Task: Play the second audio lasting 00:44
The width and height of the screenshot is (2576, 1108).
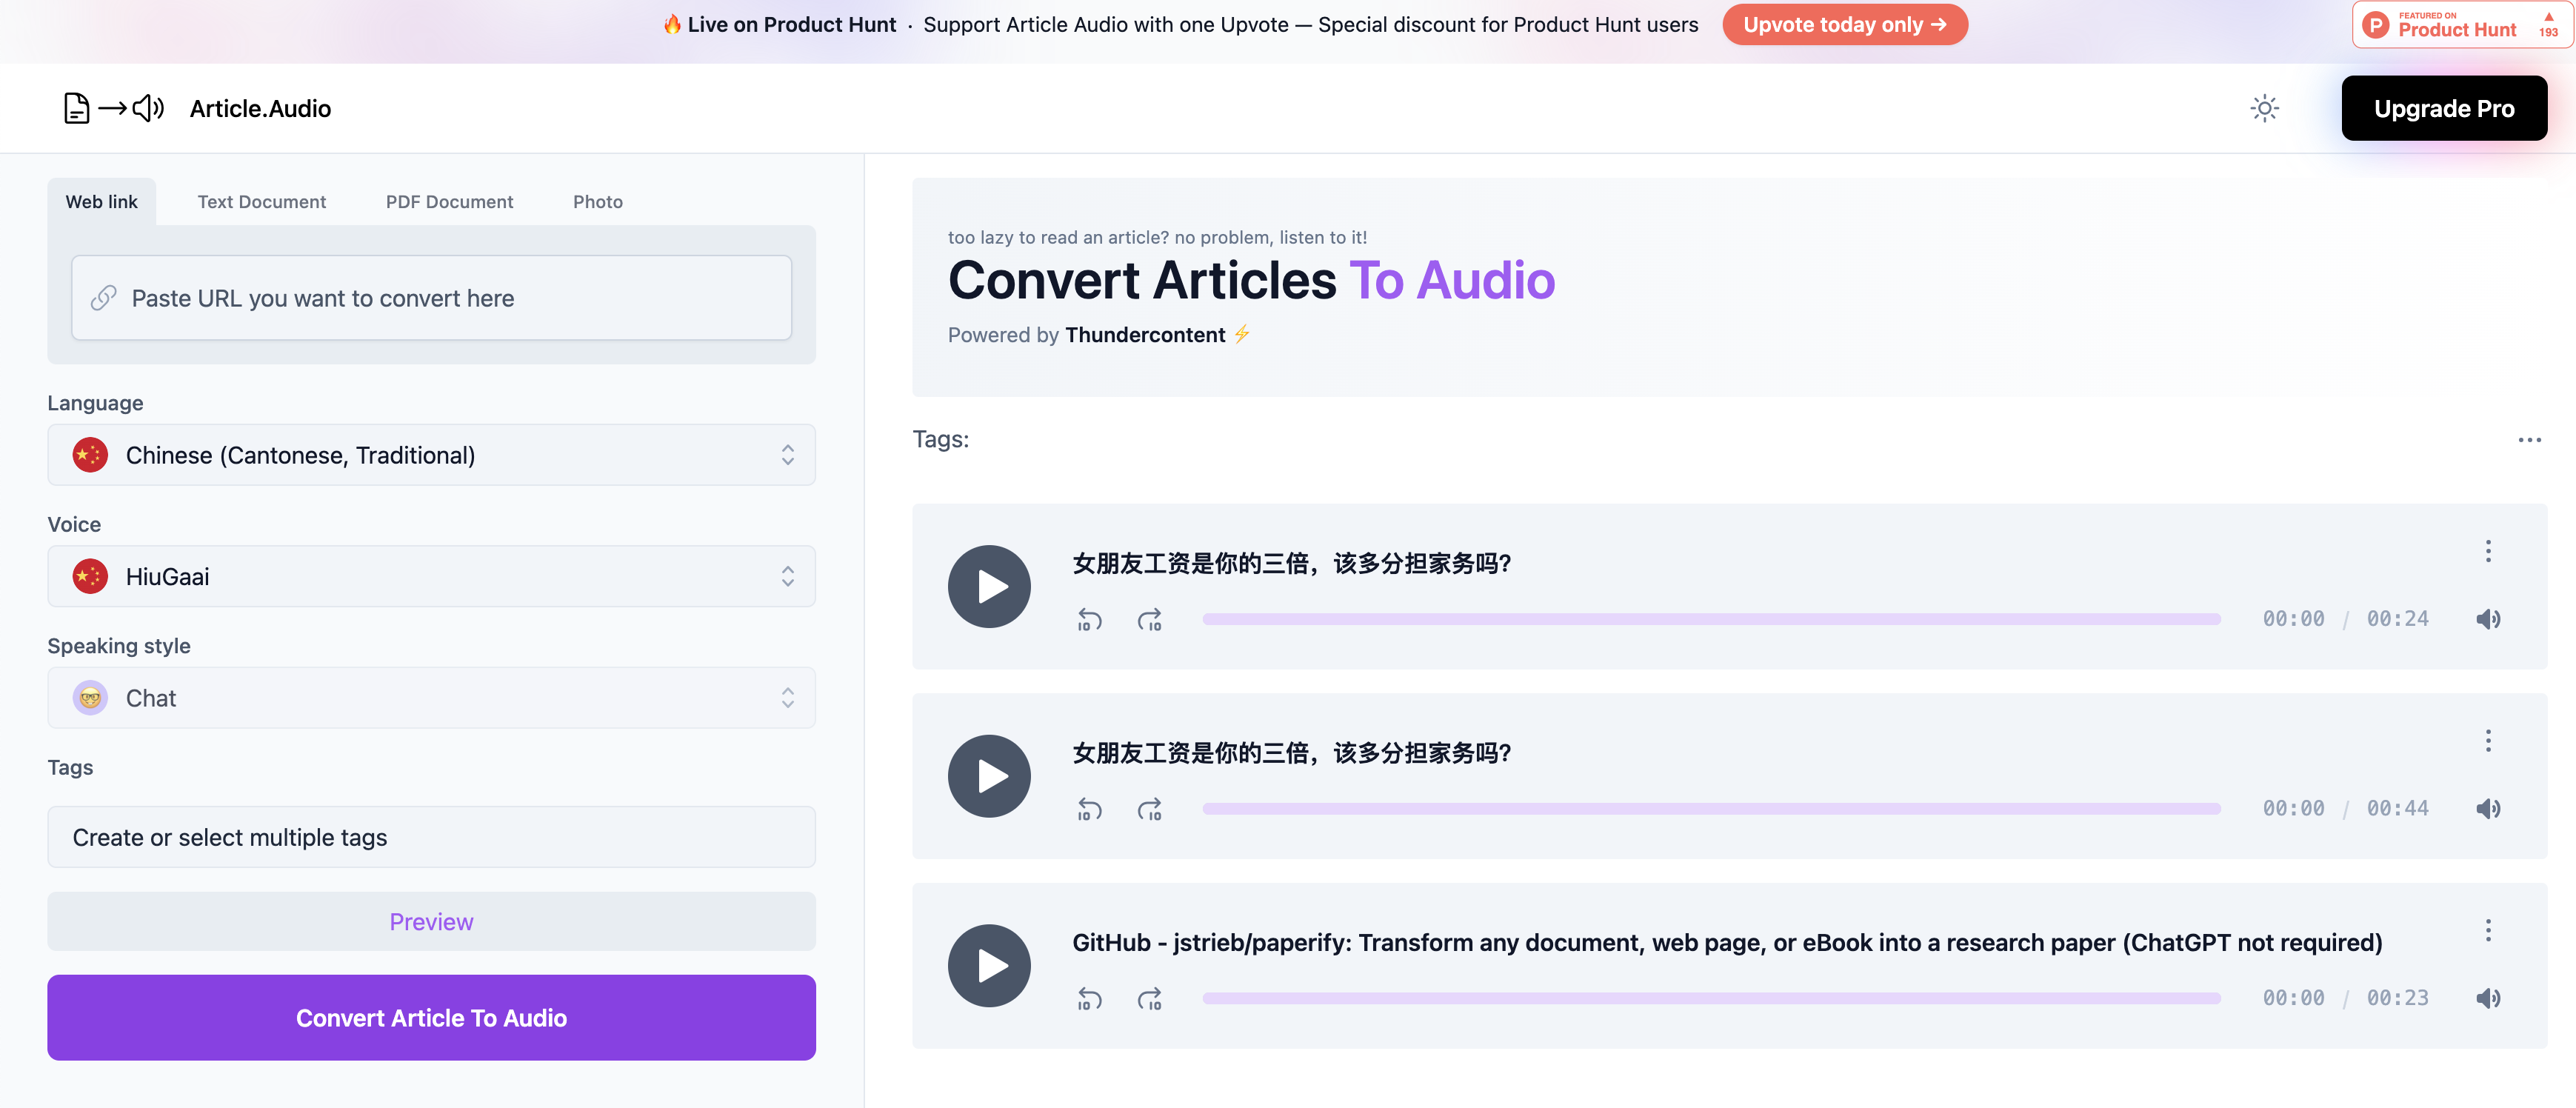Action: 988,776
